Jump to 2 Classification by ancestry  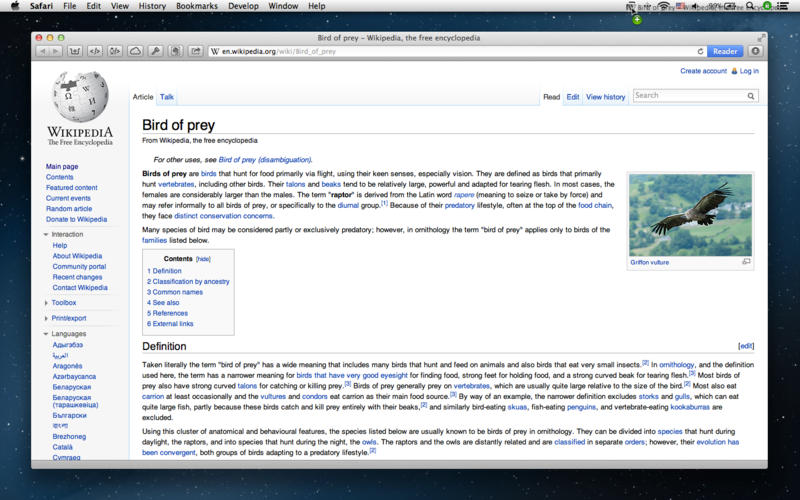188,282
